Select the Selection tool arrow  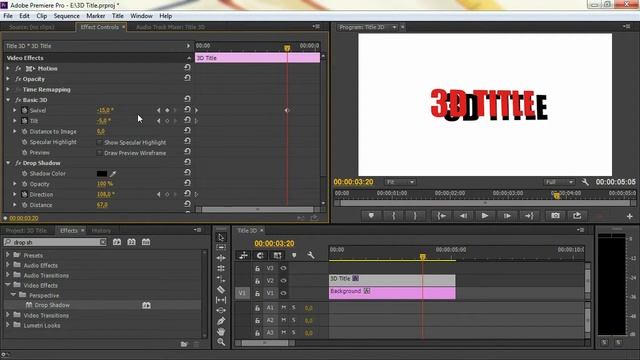(221, 238)
